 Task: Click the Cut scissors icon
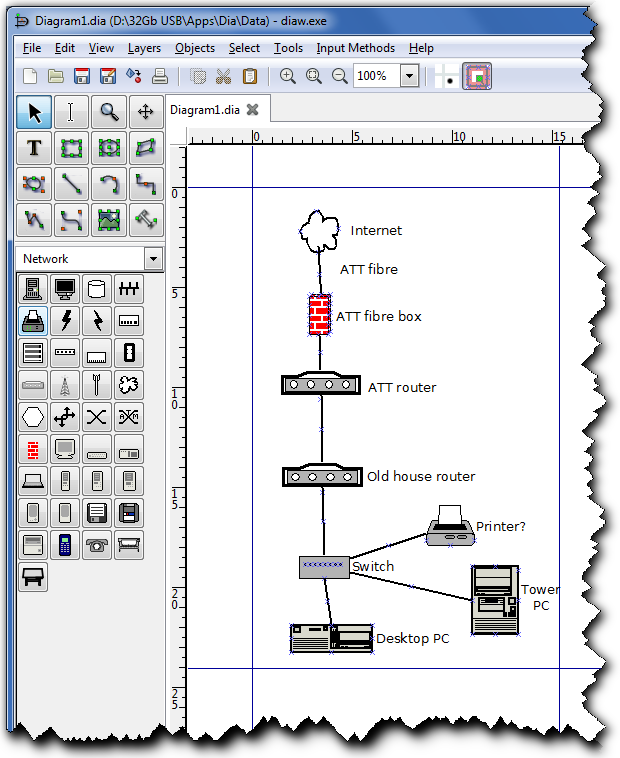(224, 76)
